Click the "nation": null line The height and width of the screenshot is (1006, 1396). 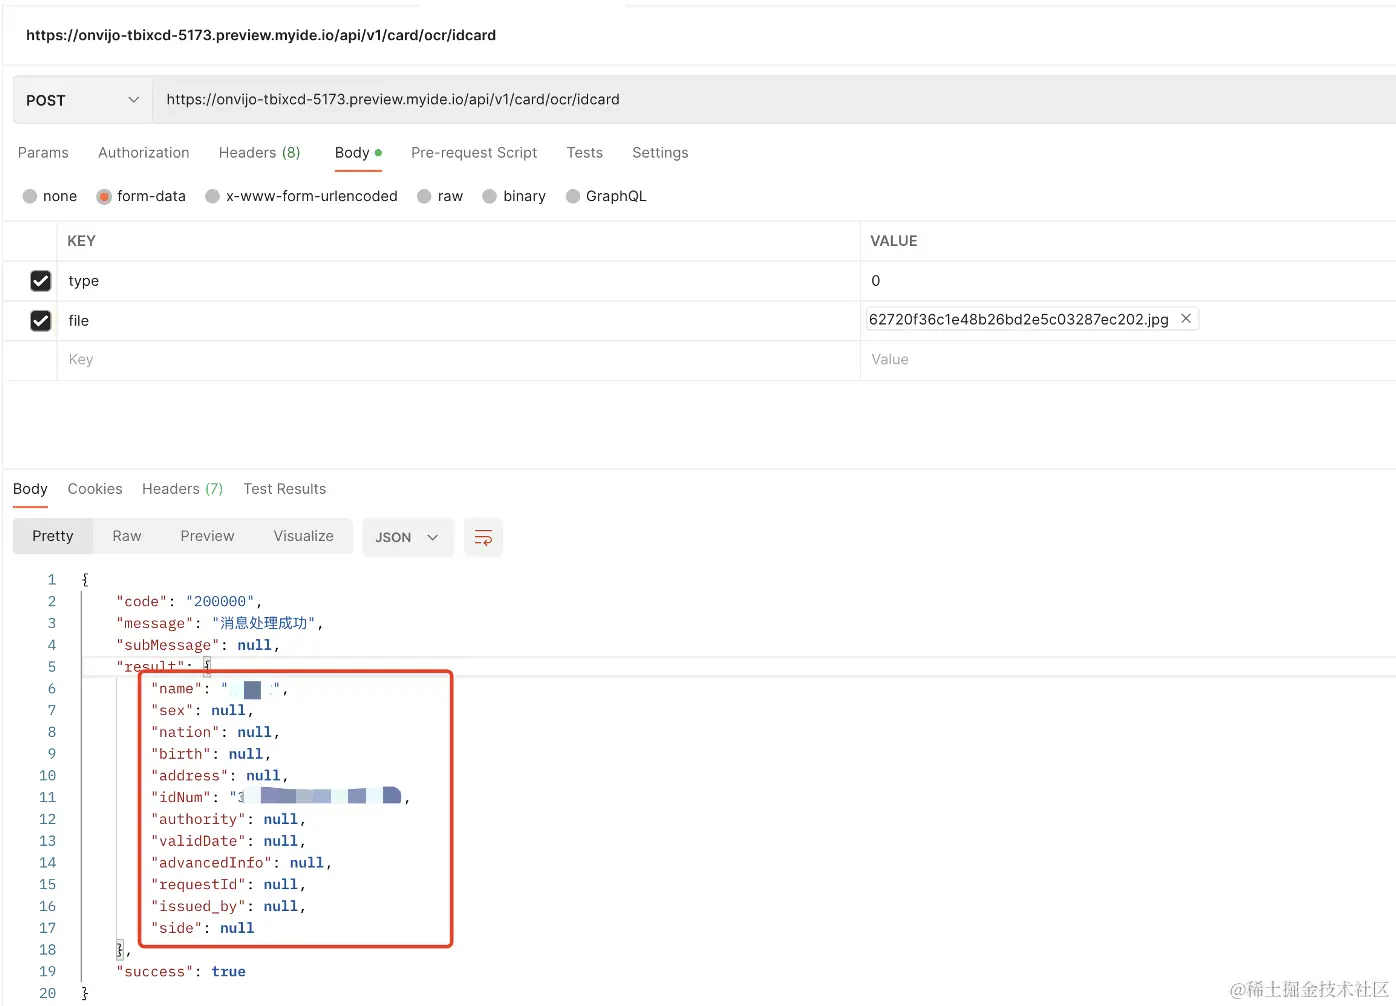215,733
